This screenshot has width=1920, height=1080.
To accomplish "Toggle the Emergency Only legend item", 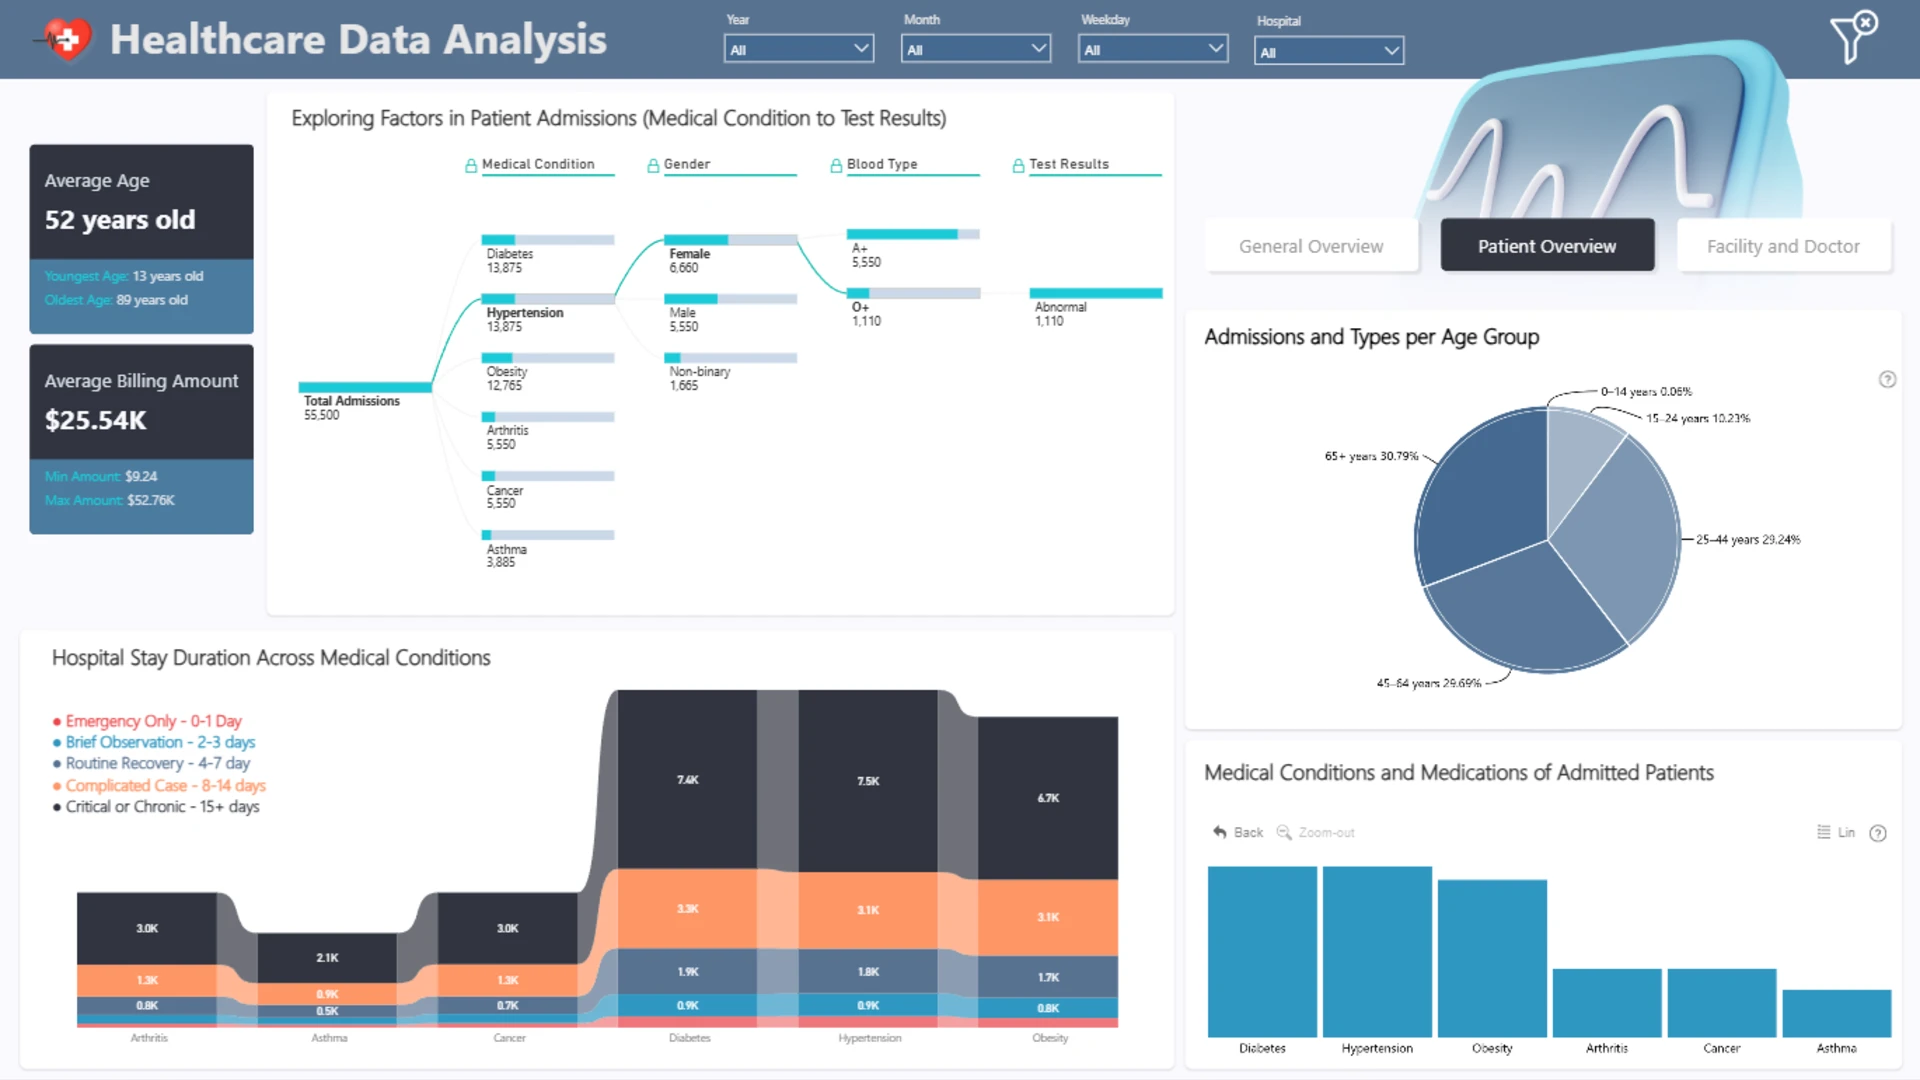I will pyautogui.click(x=147, y=721).
